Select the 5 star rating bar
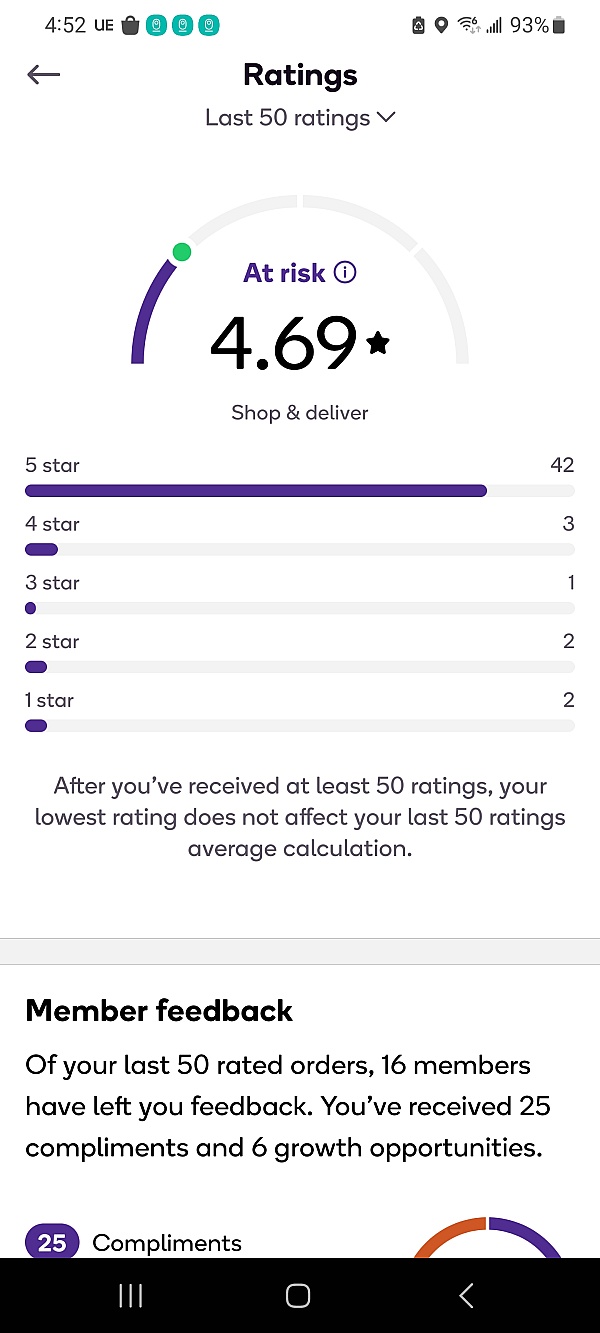 [x=300, y=491]
